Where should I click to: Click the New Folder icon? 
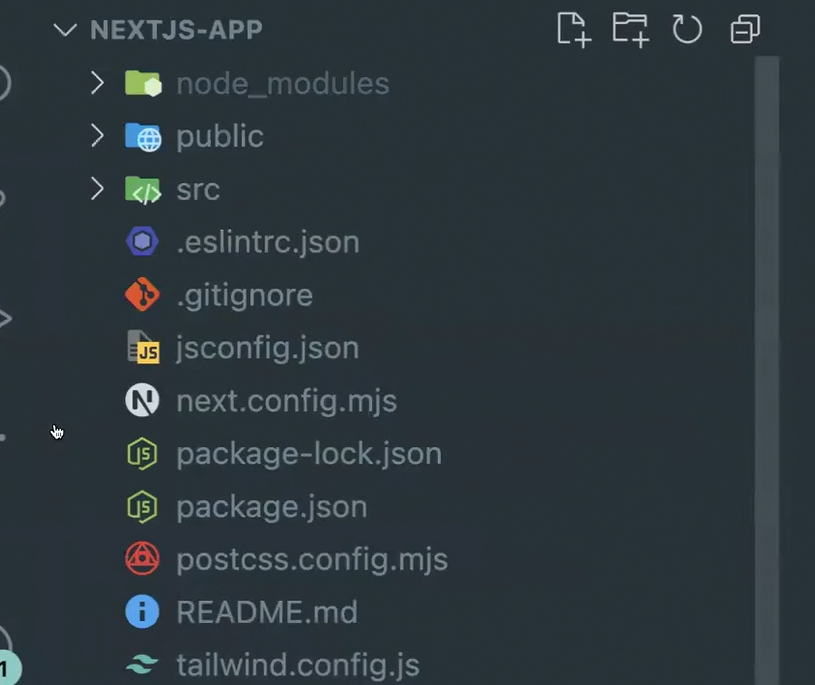(630, 30)
